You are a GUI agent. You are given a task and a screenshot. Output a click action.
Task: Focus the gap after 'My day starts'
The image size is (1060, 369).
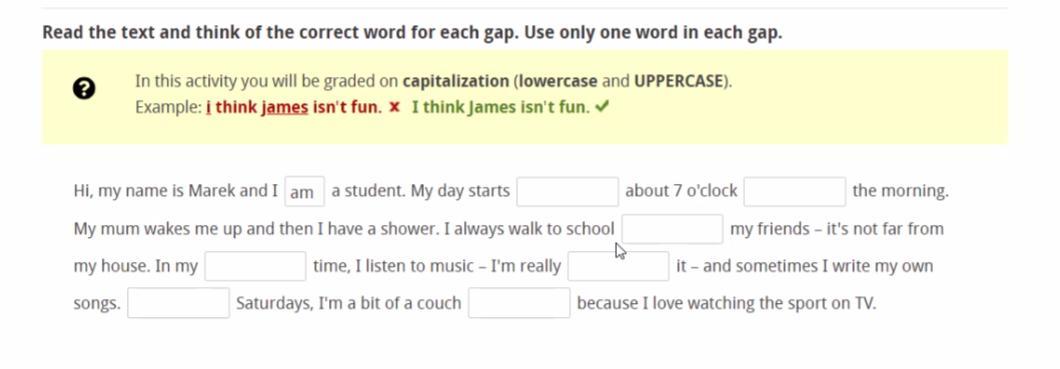[x=567, y=191]
